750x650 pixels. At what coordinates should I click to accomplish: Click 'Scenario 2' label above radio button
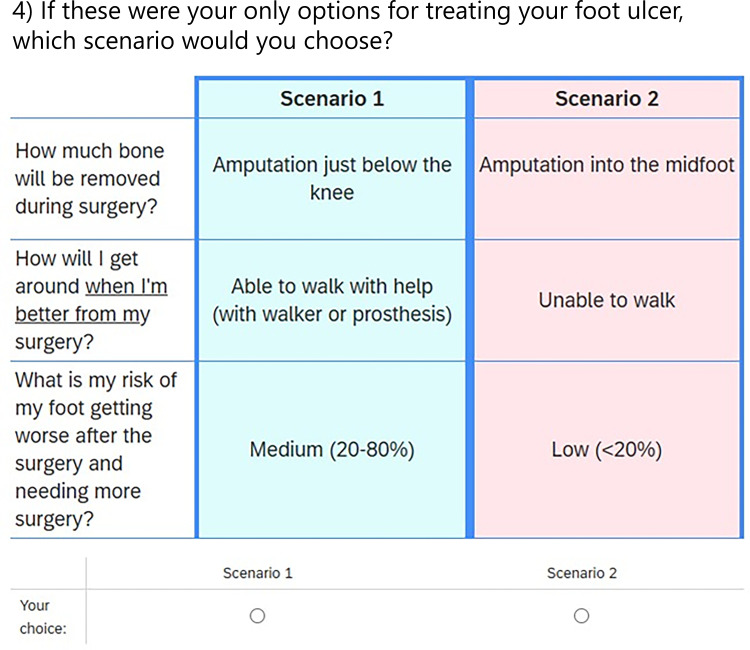(582, 573)
